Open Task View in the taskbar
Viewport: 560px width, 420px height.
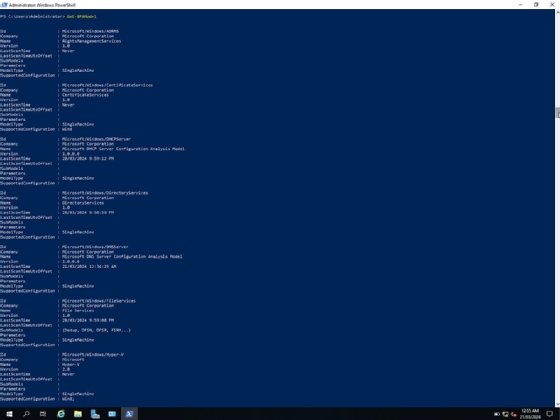click(x=43, y=414)
